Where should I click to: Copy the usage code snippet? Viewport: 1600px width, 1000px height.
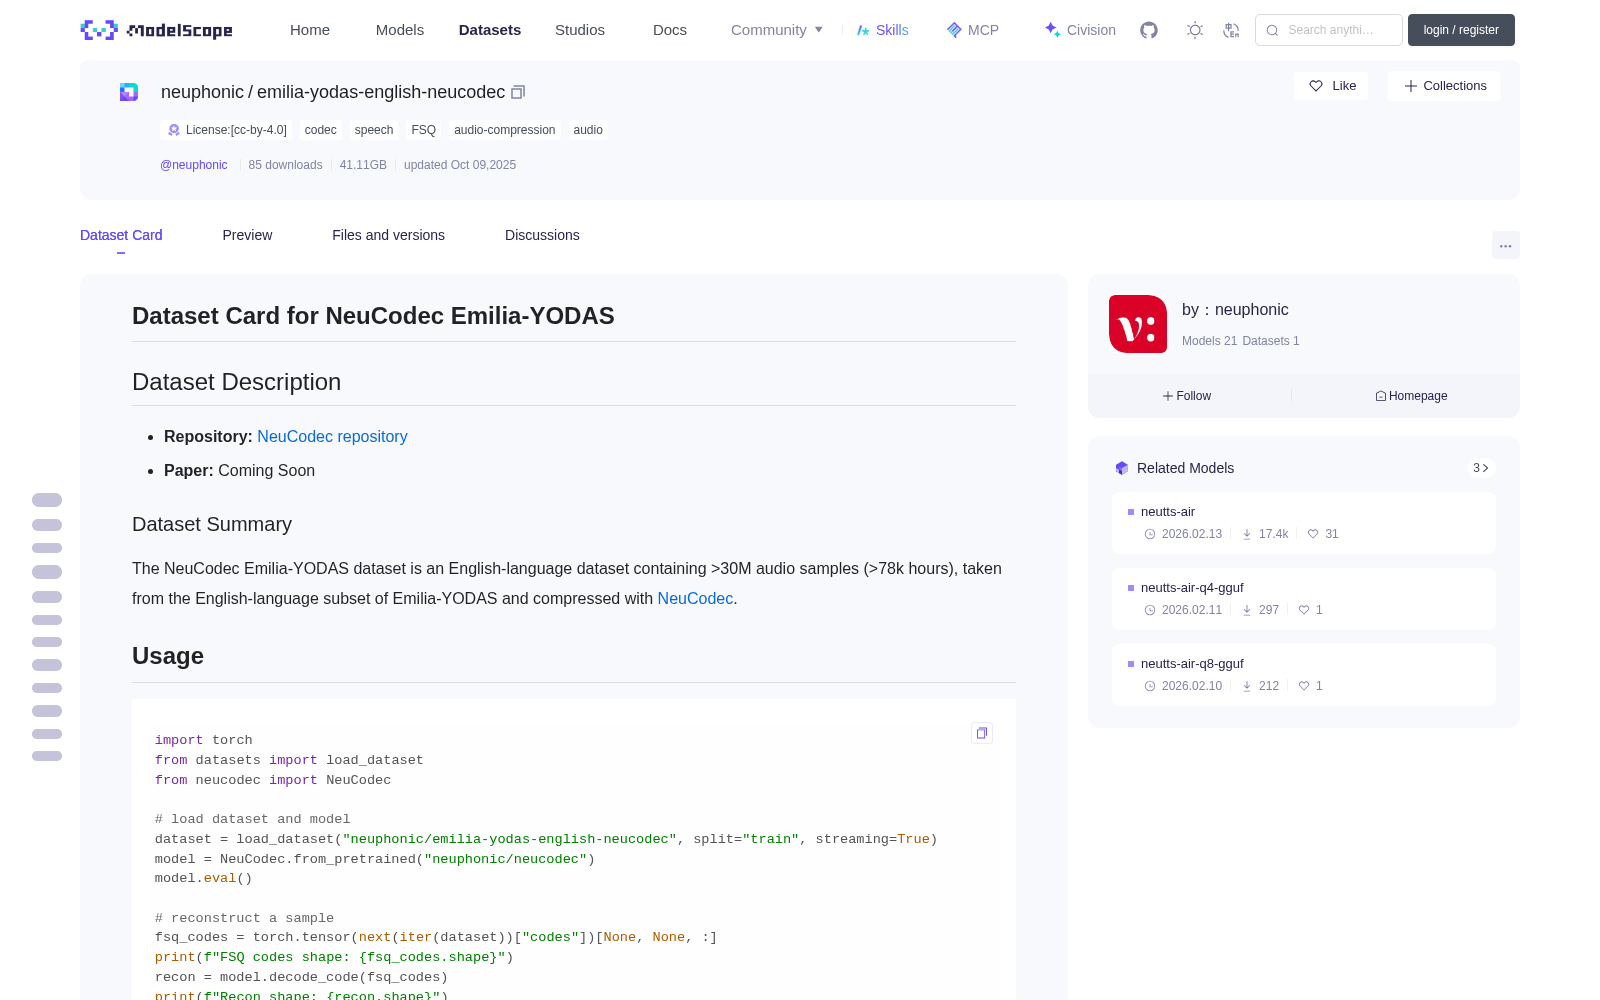[982, 733]
